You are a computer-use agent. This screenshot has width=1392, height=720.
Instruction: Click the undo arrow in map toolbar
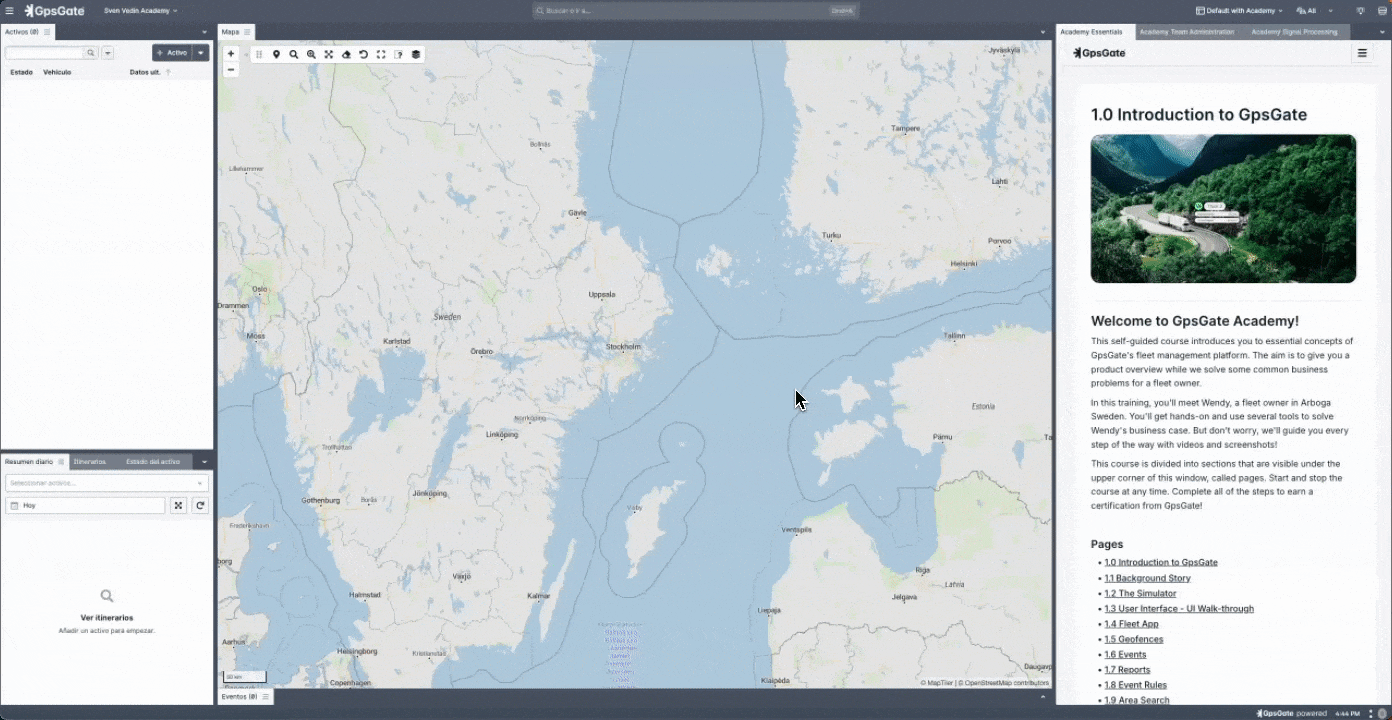click(363, 55)
